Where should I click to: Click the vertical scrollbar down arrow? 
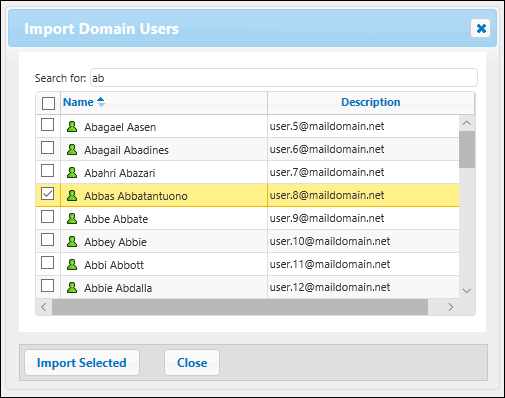click(x=467, y=291)
